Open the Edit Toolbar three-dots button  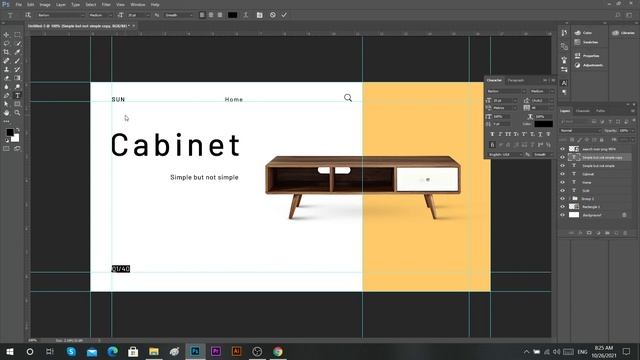click(x=6, y=121)
